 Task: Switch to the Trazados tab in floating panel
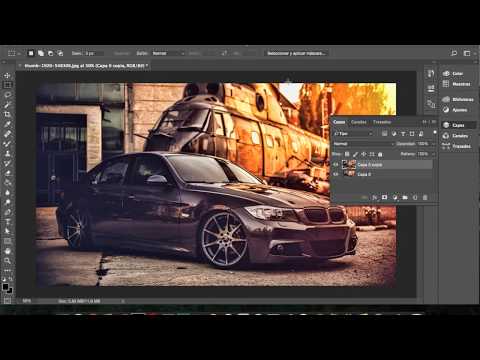(382, 122)
